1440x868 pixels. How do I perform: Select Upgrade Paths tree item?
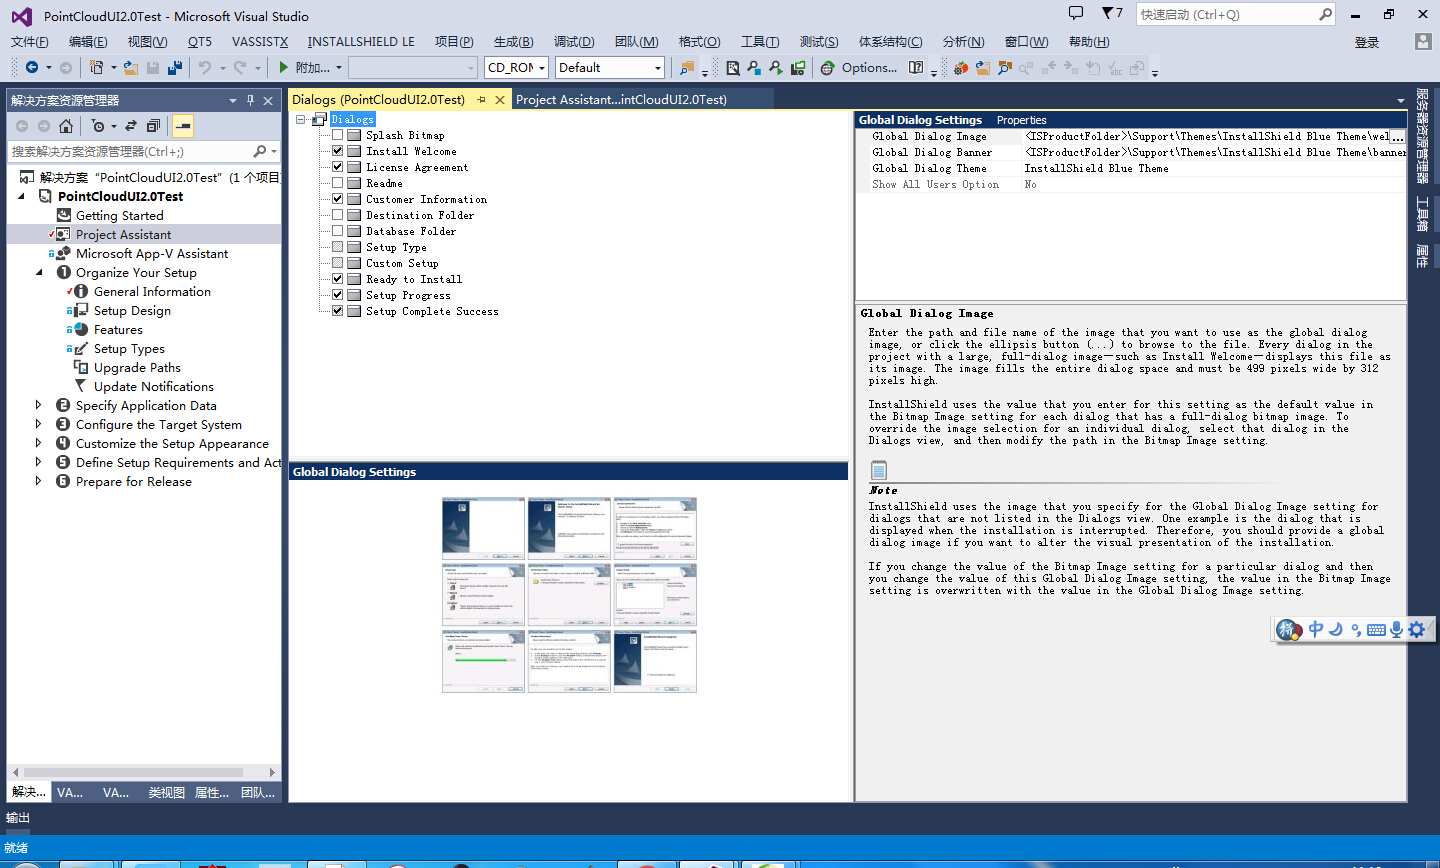click(137, 367)
